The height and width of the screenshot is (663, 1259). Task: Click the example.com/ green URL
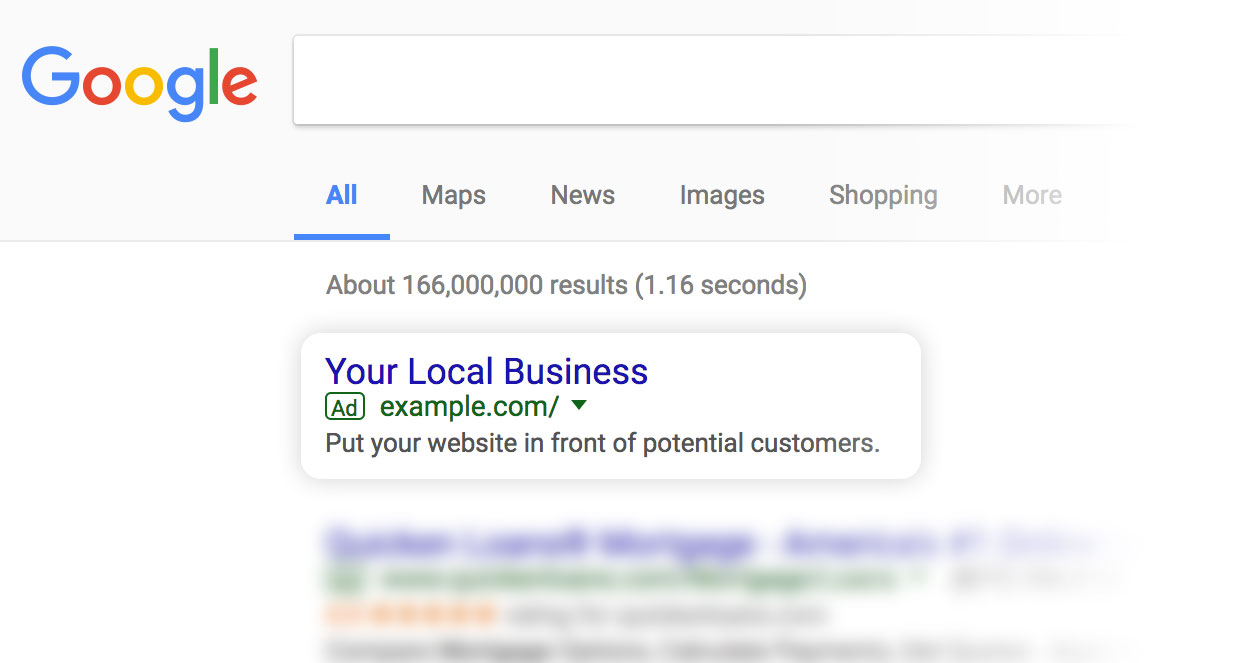[469, 407]
